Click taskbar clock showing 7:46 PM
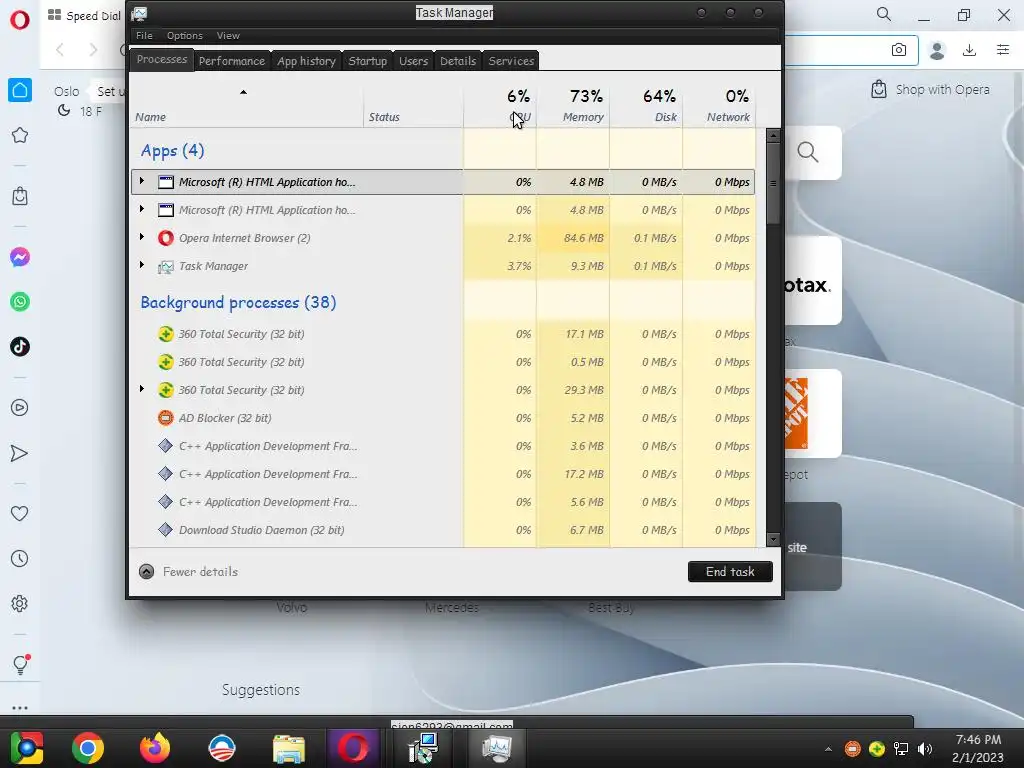 978,748
